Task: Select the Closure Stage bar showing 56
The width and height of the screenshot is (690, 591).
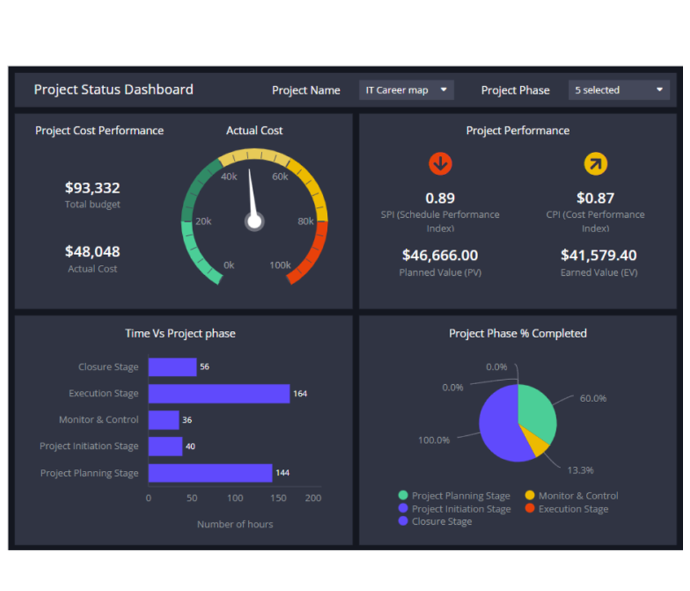Action: click(172, 367)
